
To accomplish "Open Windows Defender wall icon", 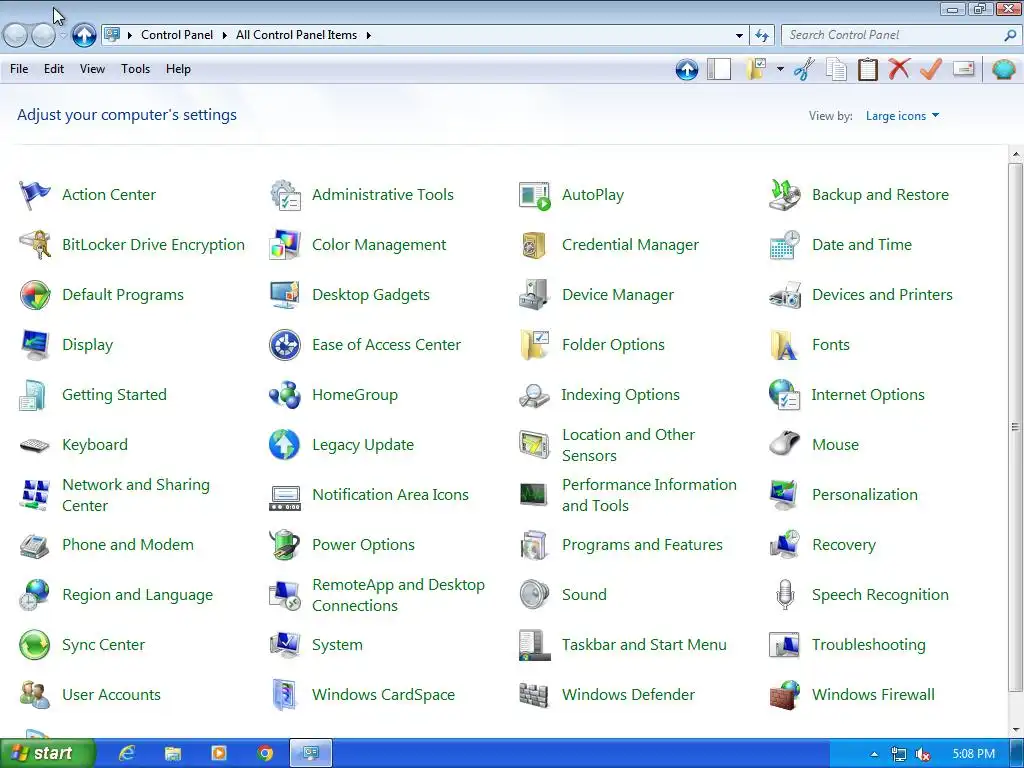I will [x=534, y=695].
